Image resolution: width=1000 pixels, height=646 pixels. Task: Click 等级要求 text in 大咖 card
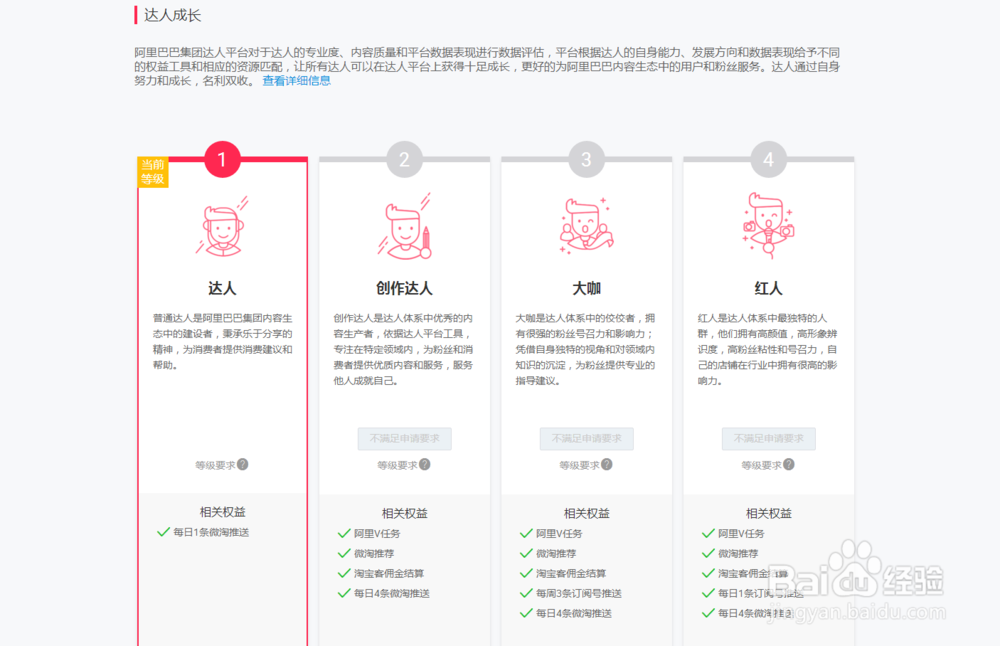579,466
